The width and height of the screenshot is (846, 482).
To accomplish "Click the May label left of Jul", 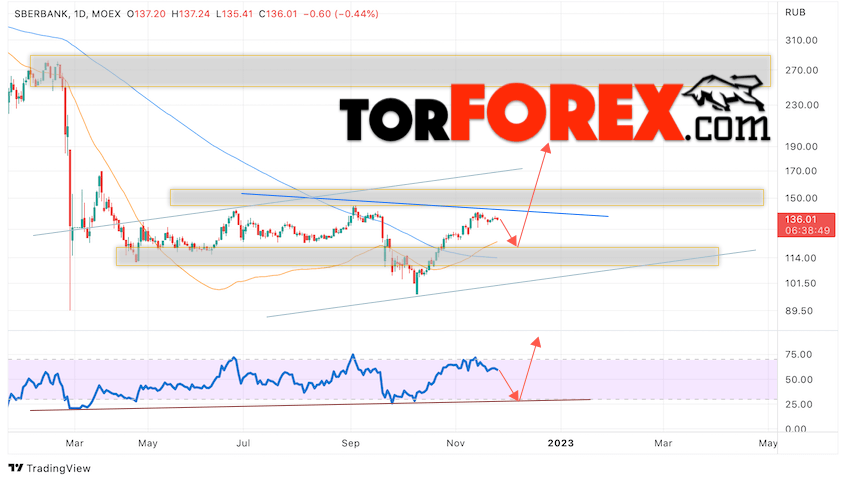I will tap(148, 443).
